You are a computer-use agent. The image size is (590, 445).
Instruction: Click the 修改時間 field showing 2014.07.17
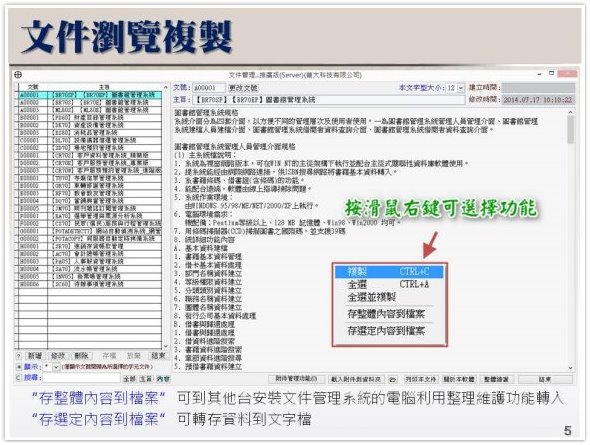click(538, 100)
